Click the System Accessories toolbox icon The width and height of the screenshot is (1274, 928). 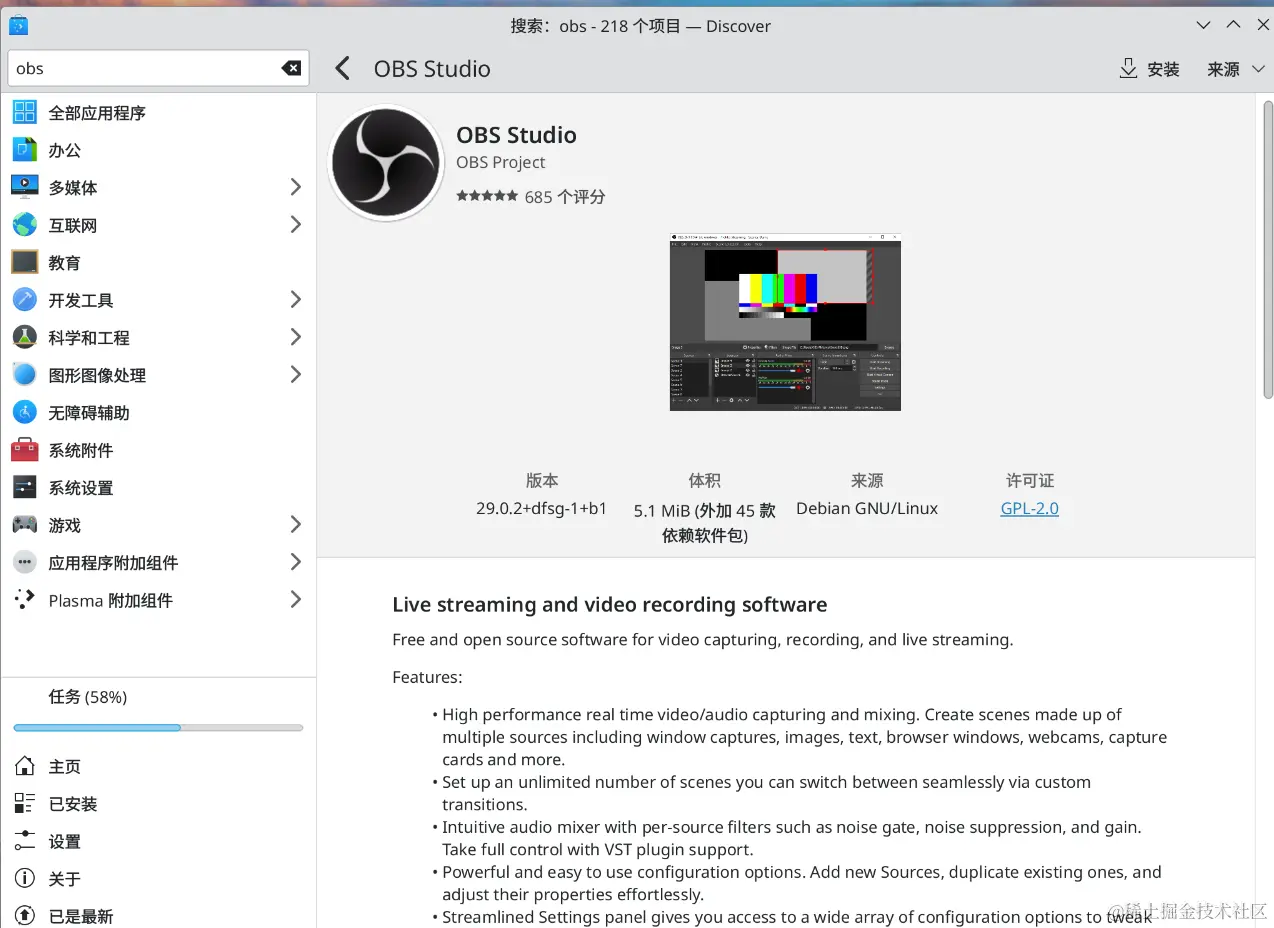point(25,450)
